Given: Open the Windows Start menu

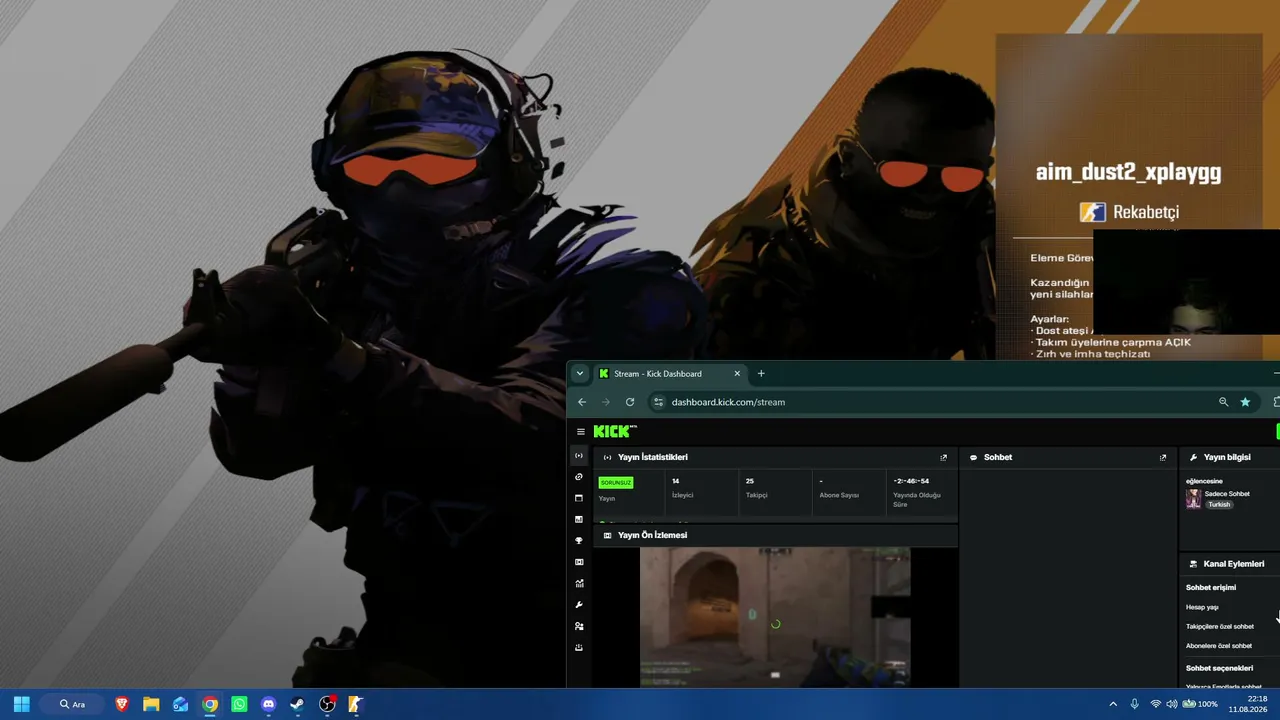Looking at the screenshot, I should (x=22, y=704).
